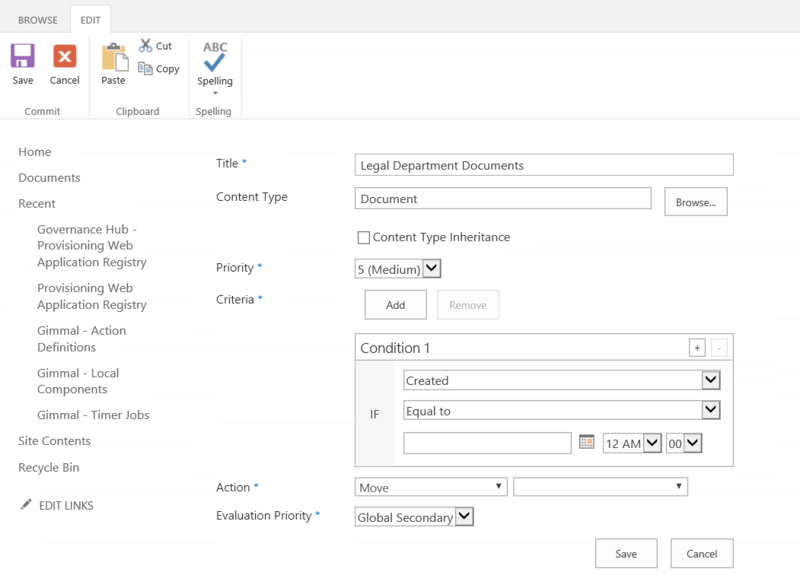800x588 pixels.
Task: Click into the Title text field
Action: [x=544, y=165]
